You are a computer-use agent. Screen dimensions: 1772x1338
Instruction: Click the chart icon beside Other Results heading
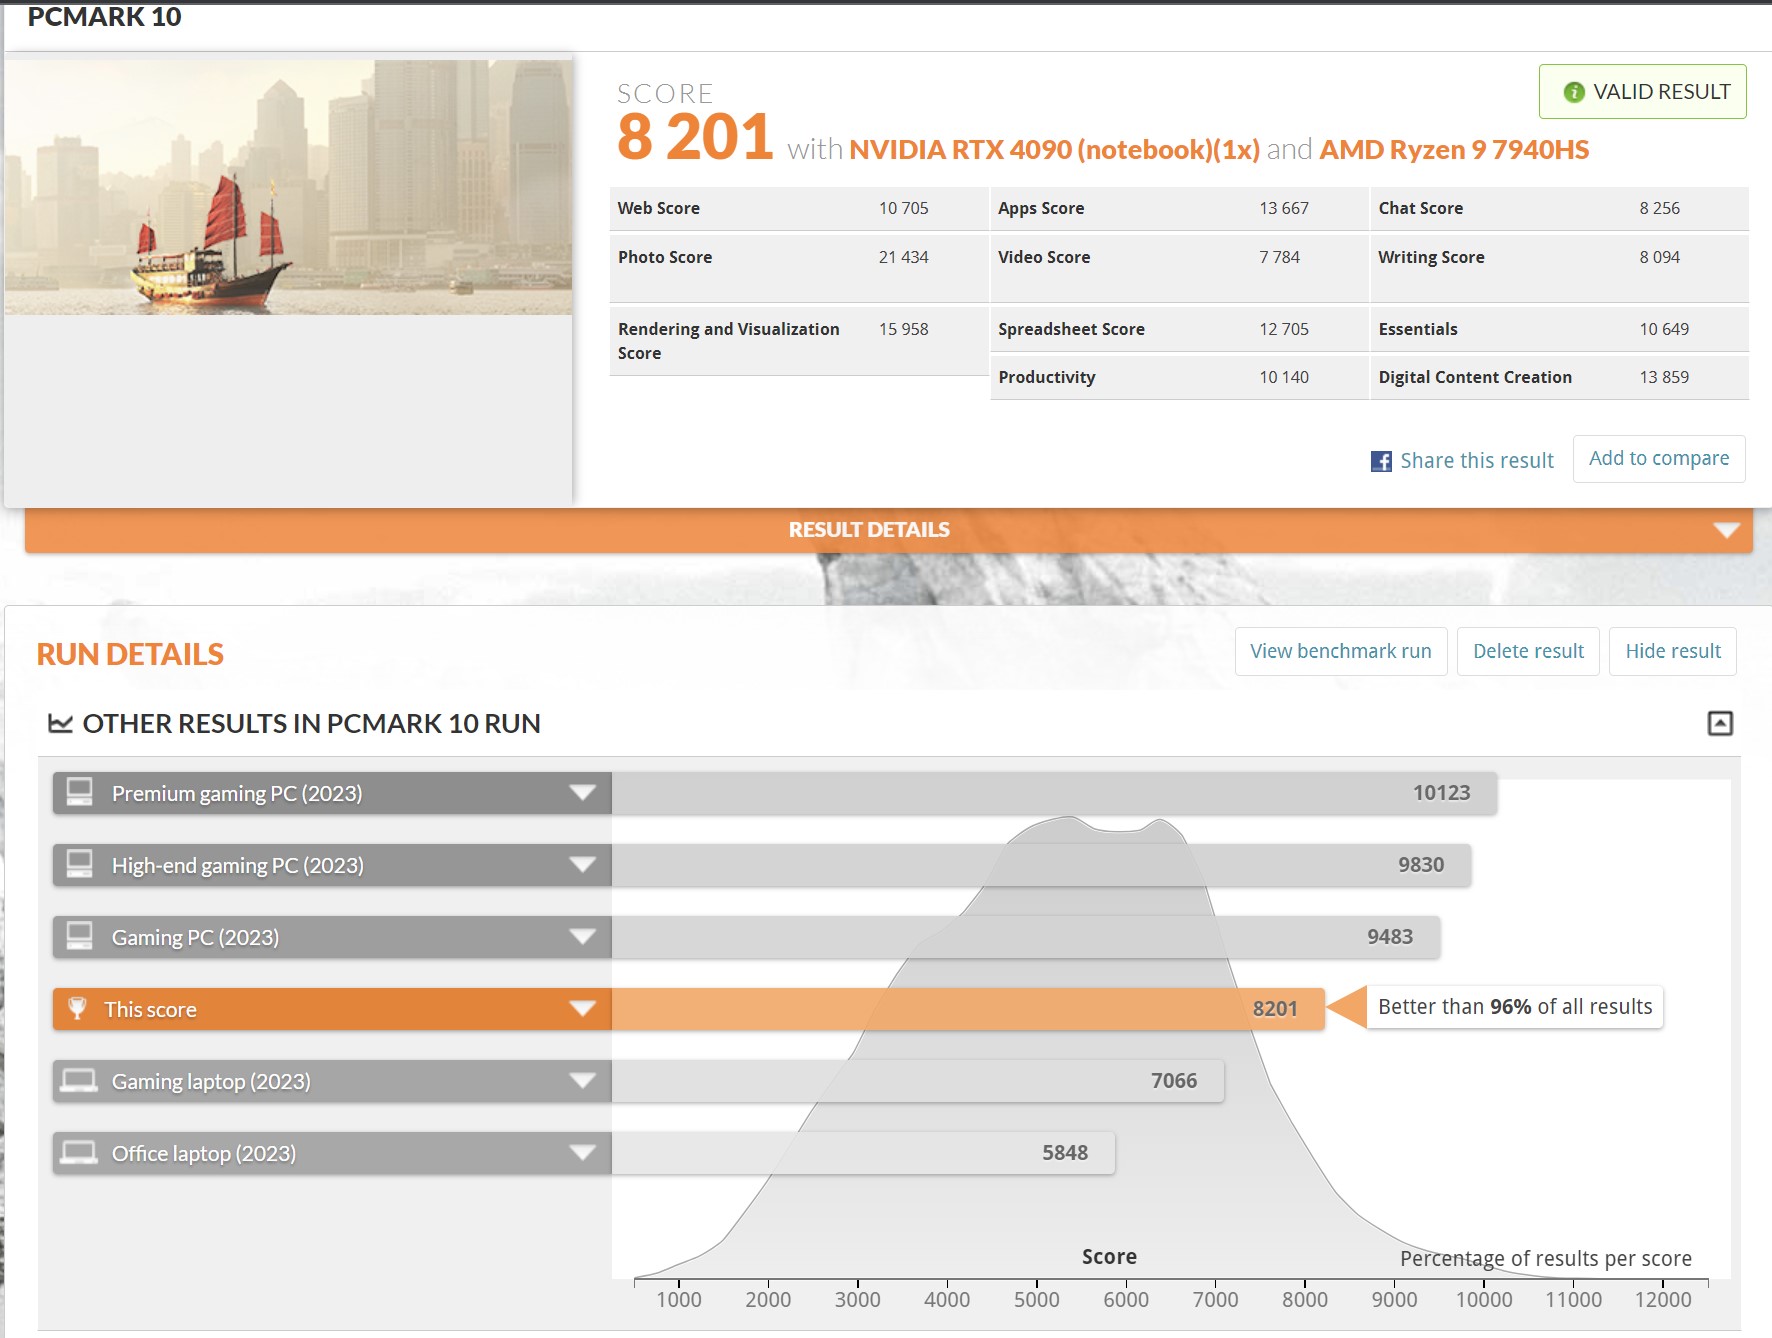click(x=60, y=723)
